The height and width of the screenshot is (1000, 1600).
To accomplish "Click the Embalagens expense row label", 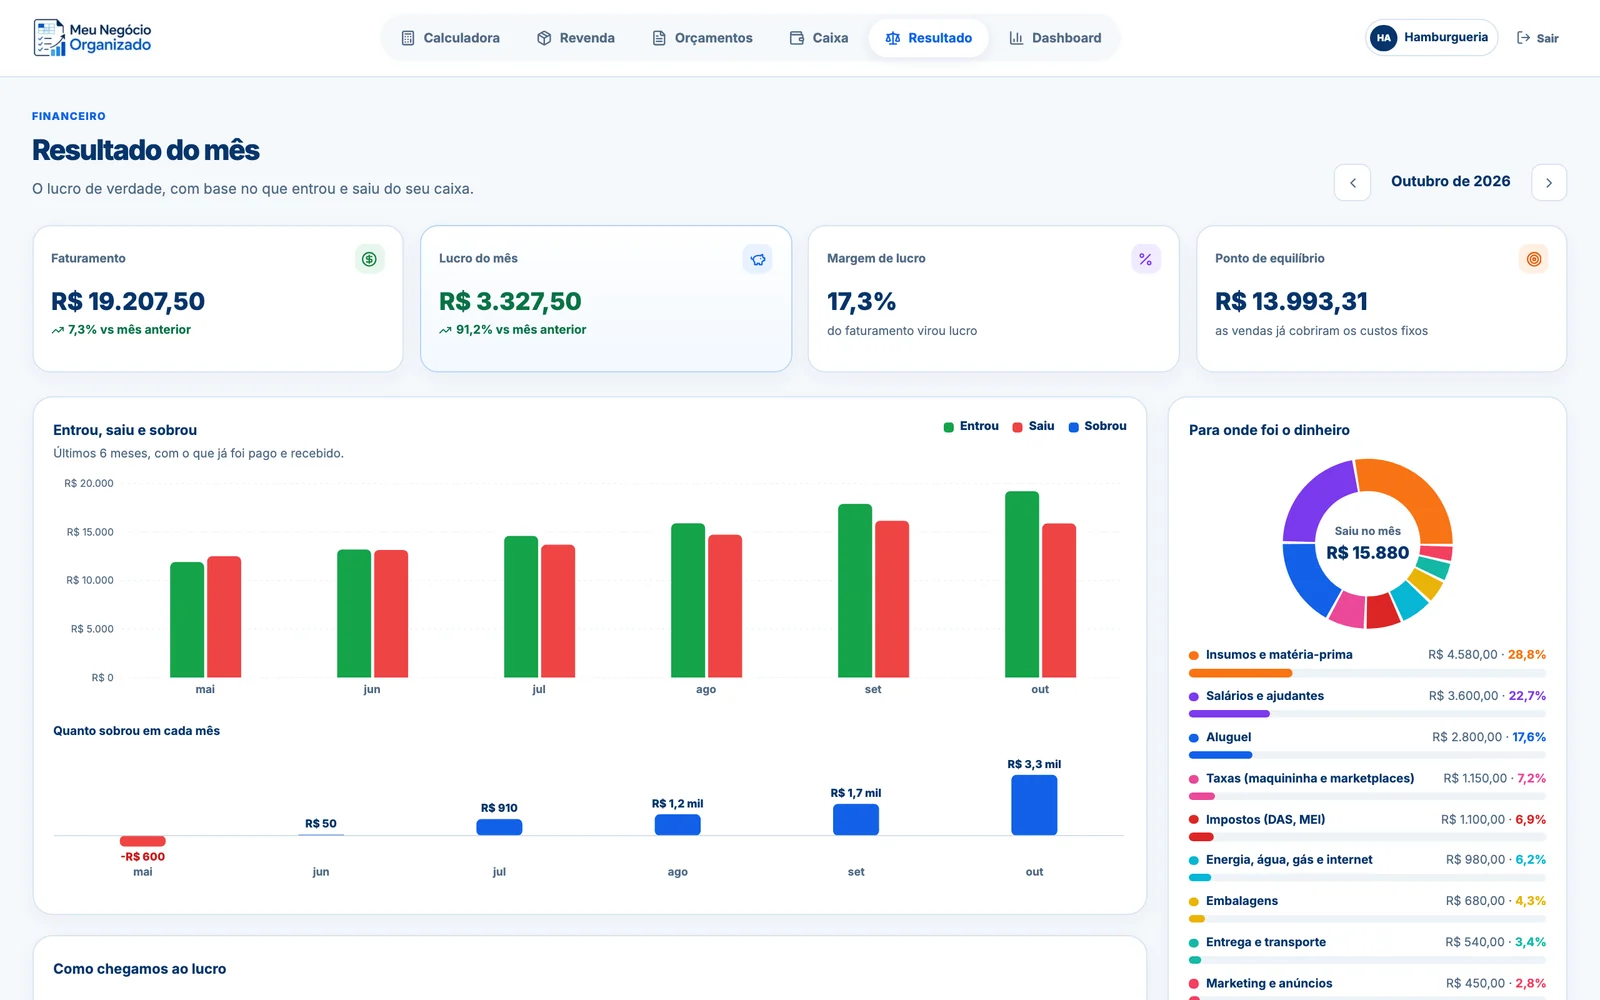I will tap(1242, 901).
